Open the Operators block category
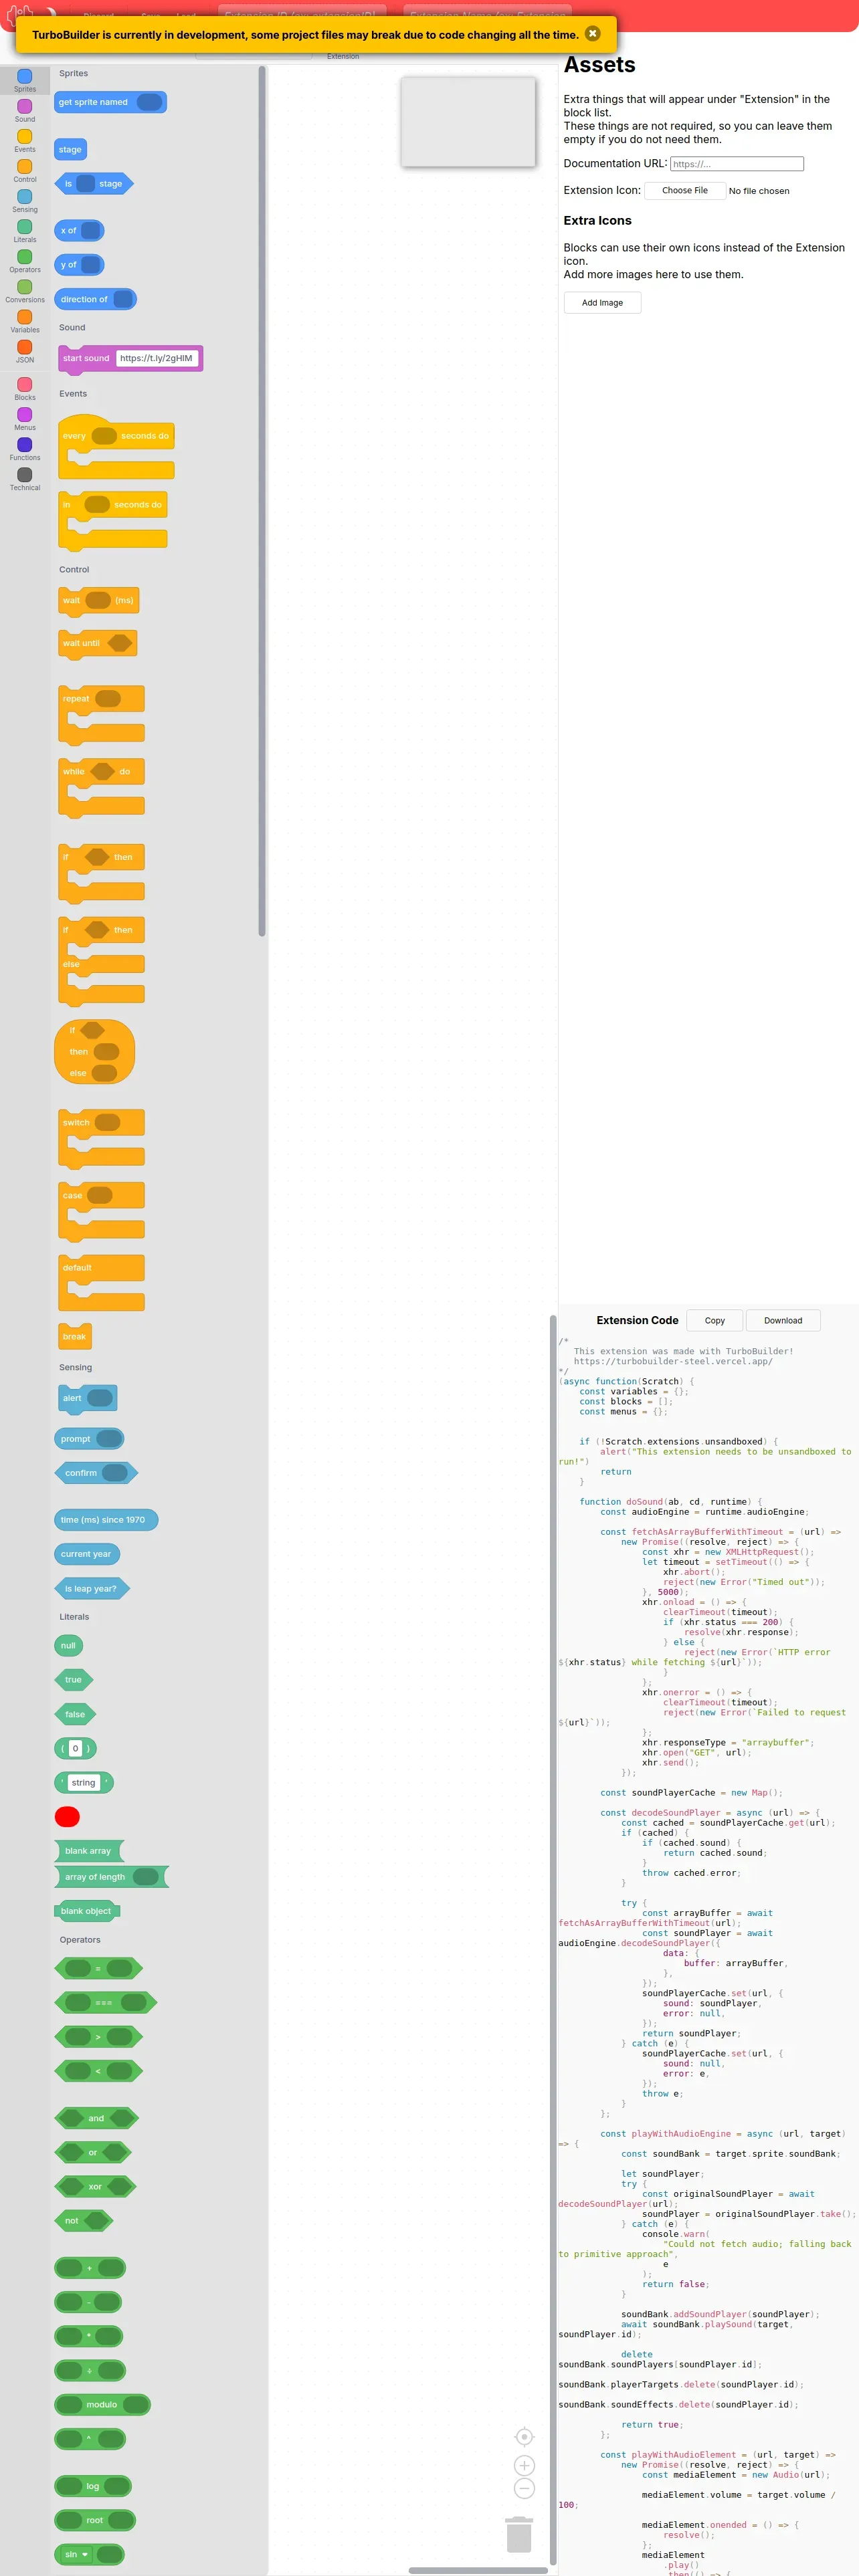The width and height of the screenshot is (859, 2576). tap(25, 260)
